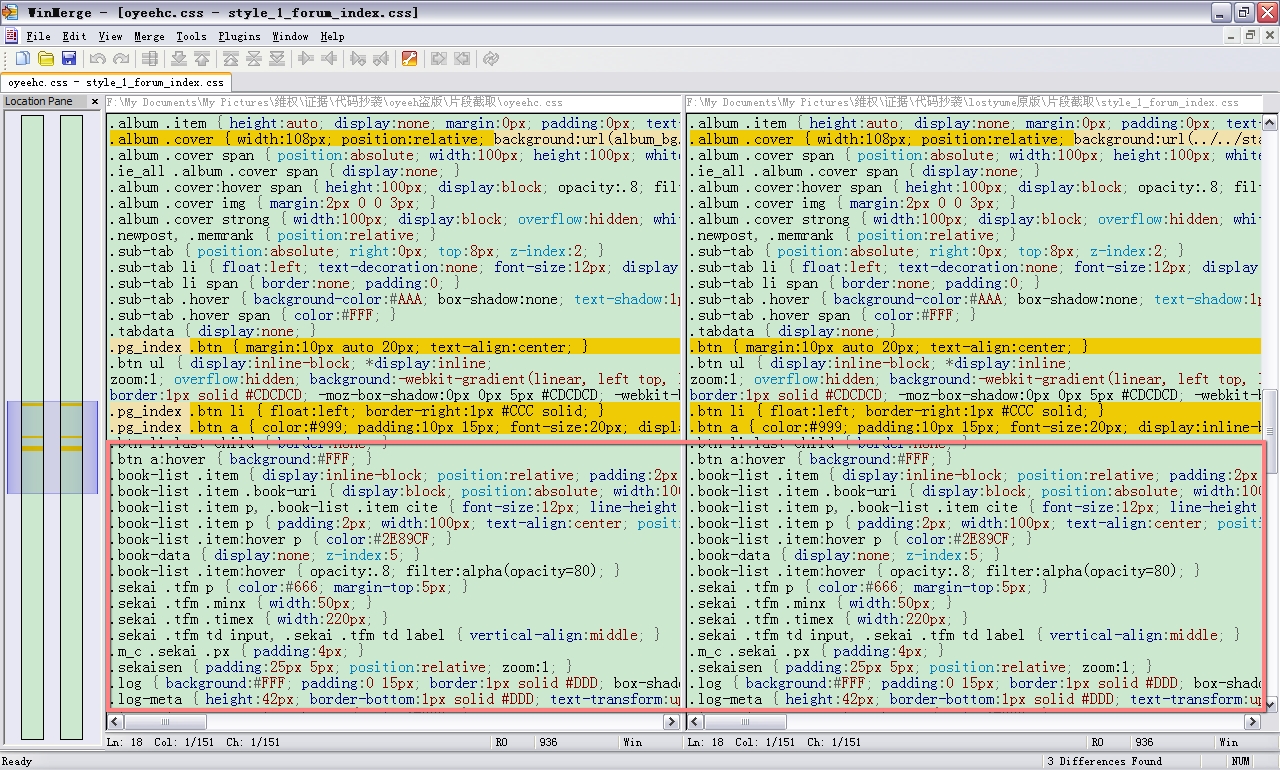Copy difference to left pane
The image size is (1280, 770).
(330, 59)
